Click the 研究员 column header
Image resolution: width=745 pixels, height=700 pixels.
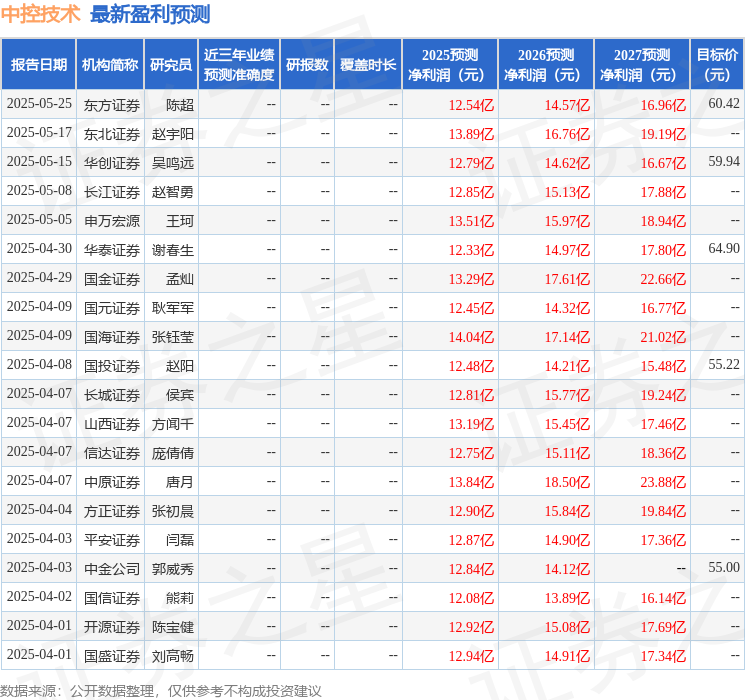coord(171,65)
